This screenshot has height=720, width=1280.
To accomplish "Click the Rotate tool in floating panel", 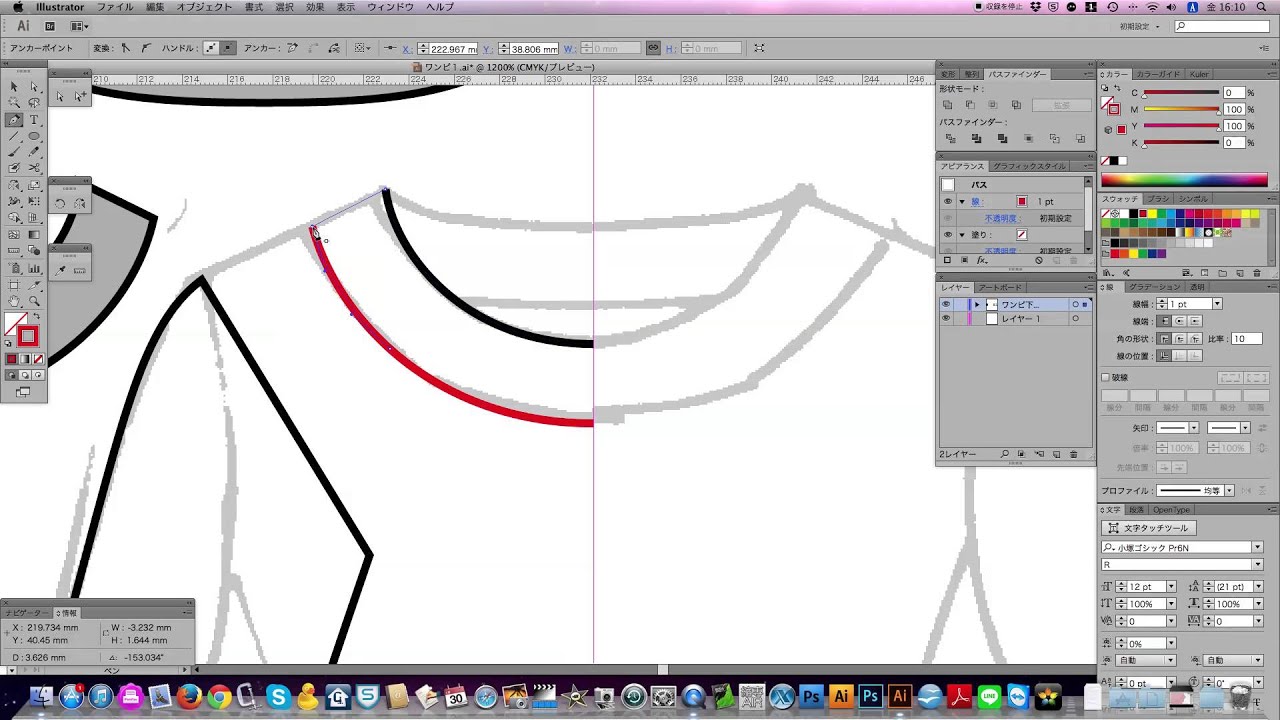I will point(60,203).
